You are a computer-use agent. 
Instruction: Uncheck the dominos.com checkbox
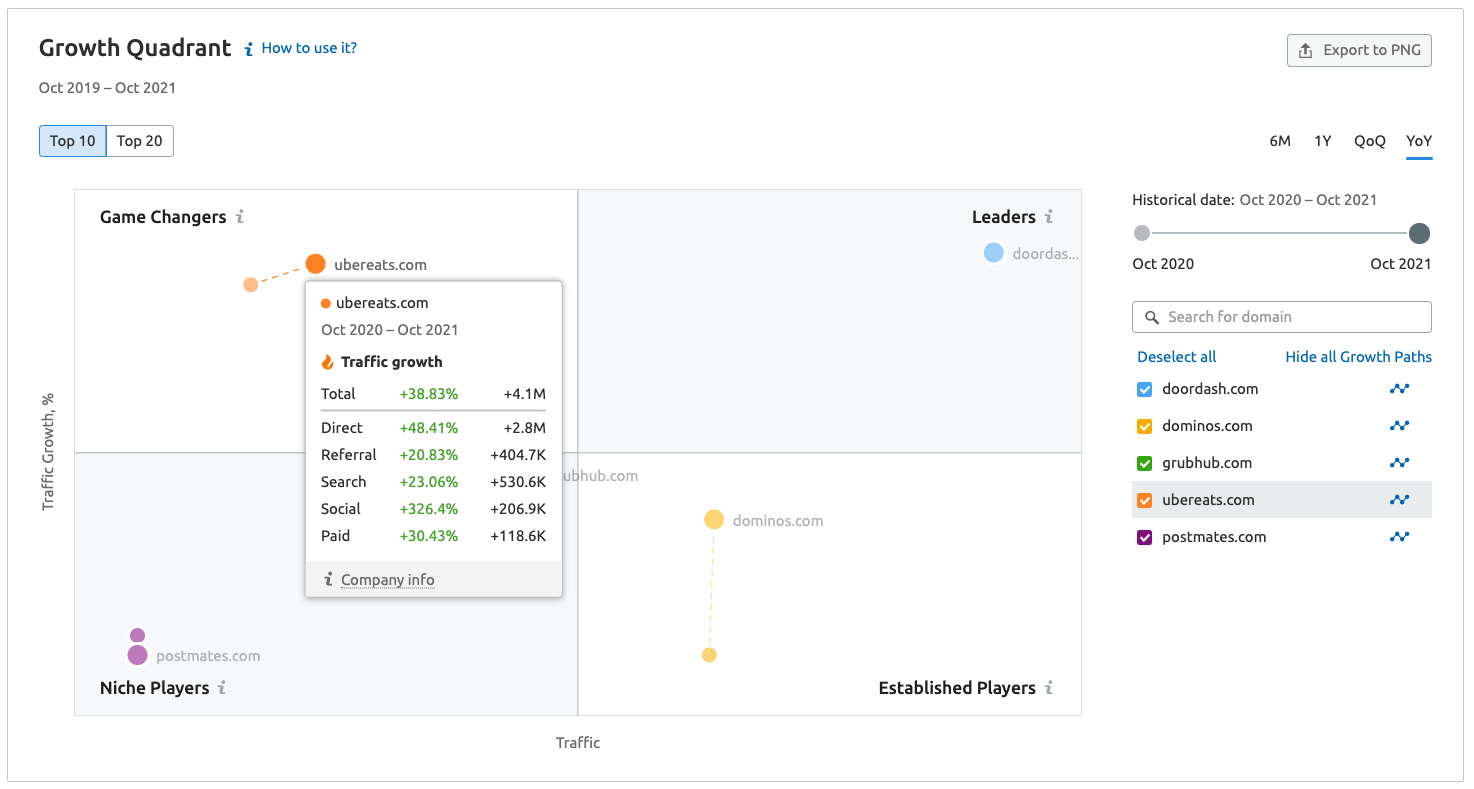[1145, 426]
